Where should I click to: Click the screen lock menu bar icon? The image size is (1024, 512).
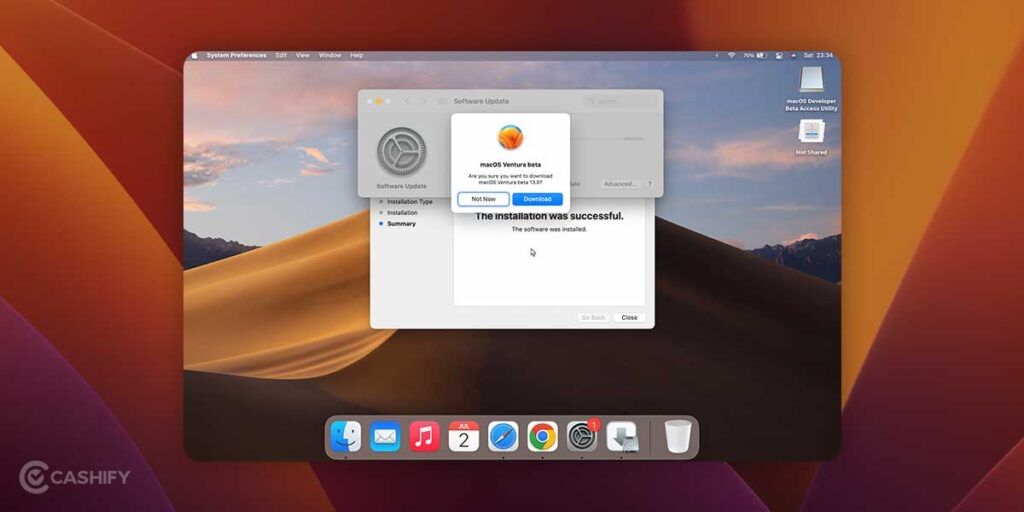tap(779, 56)
